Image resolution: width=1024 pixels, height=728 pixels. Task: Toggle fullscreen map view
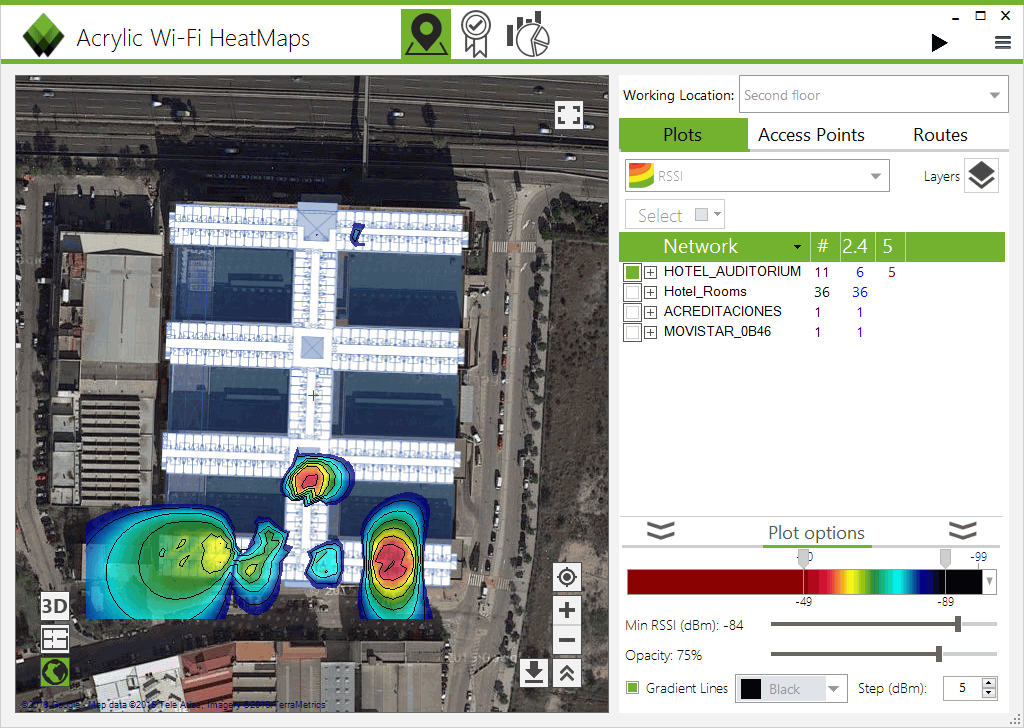[568, 115]
